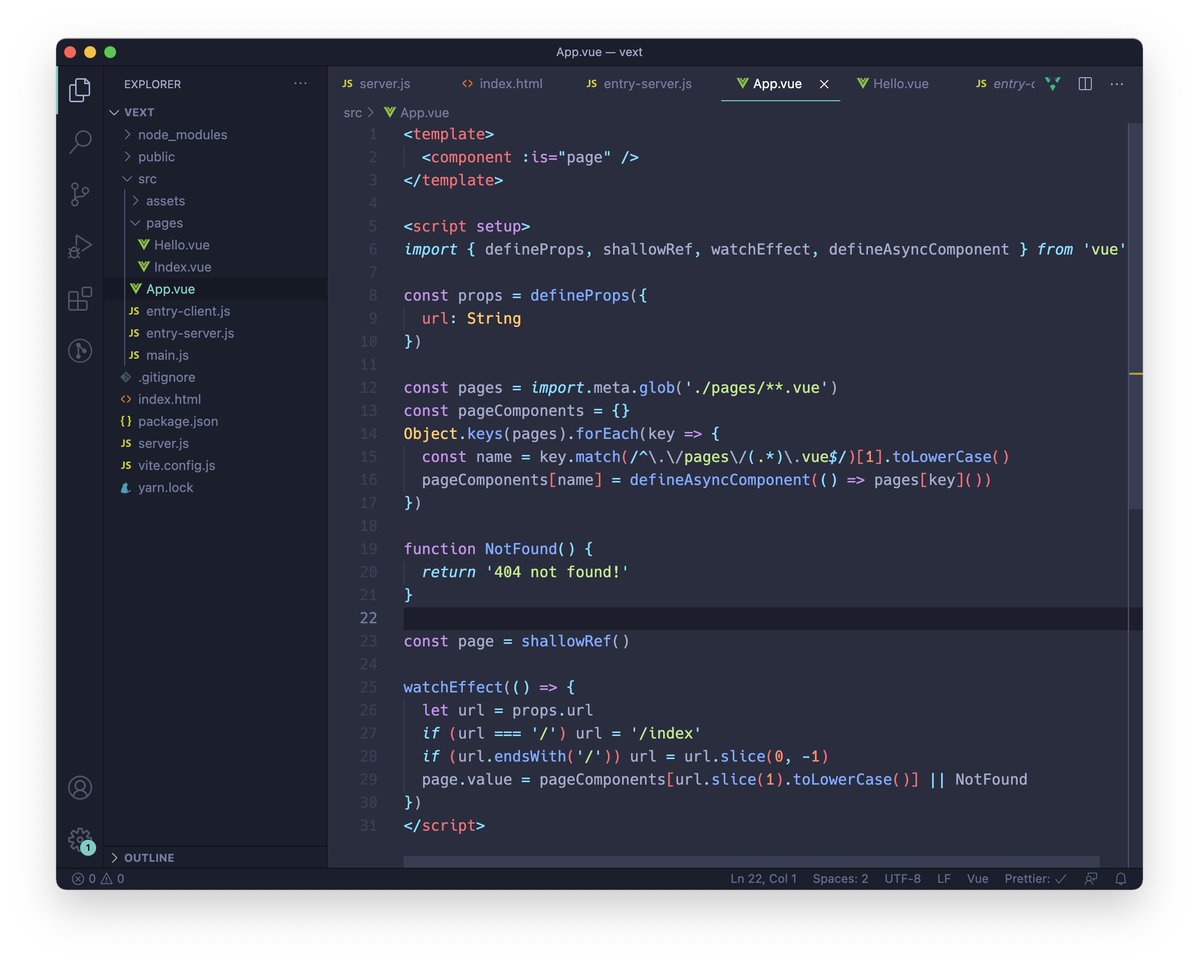Click the LF end-of-line indicator
1199x964 pixels.
point(944,879)
